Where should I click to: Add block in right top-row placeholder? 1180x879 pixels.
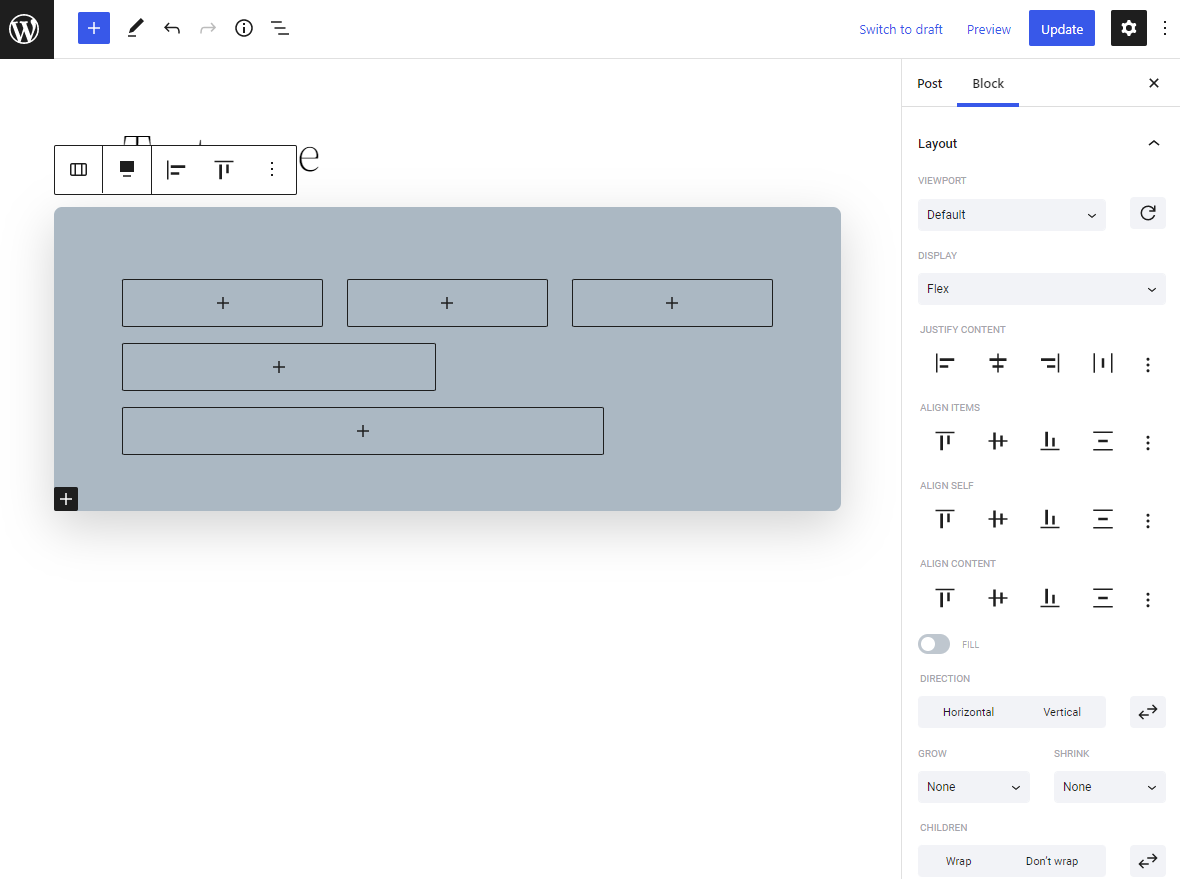[x=672, y=303]
